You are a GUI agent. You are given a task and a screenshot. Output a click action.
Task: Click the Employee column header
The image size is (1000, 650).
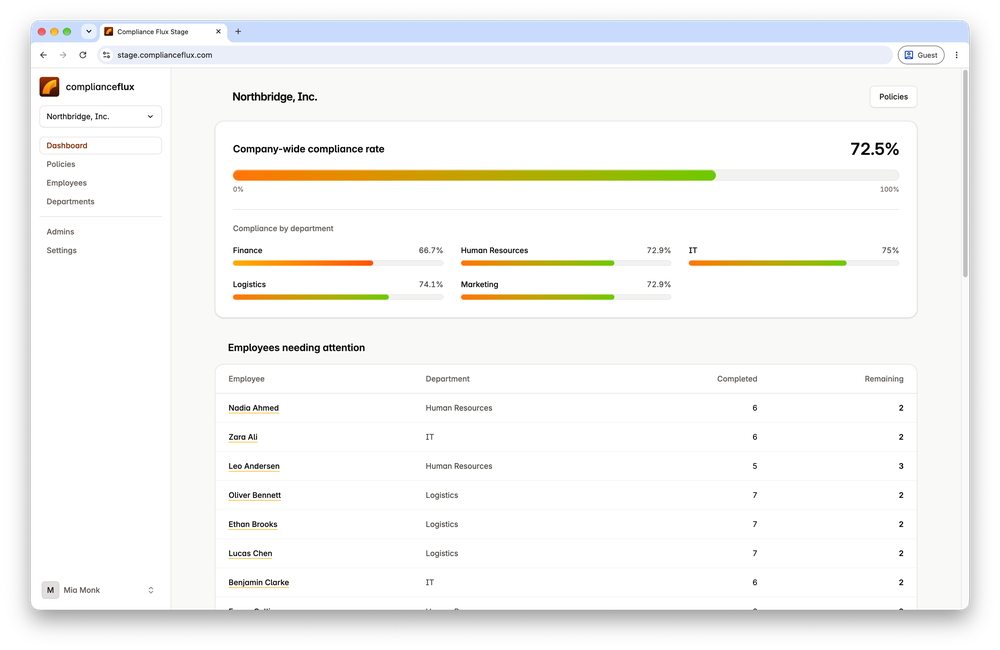pos(246,379)
